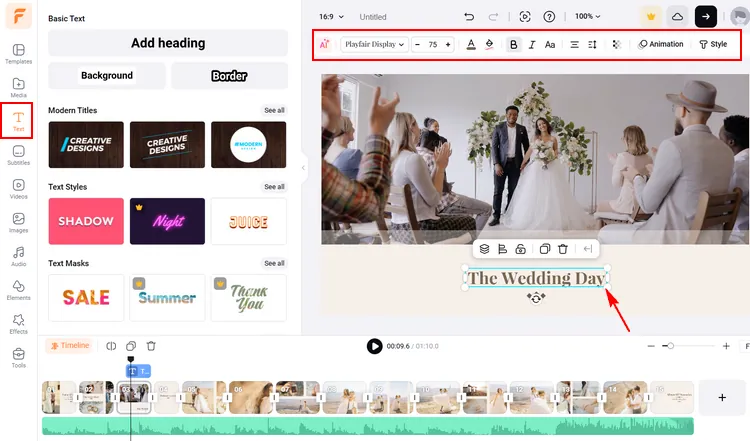Open layer order icon in floating toolbar
The width and height of the screenshot is (750, 441).
click(x=485, y=249)
